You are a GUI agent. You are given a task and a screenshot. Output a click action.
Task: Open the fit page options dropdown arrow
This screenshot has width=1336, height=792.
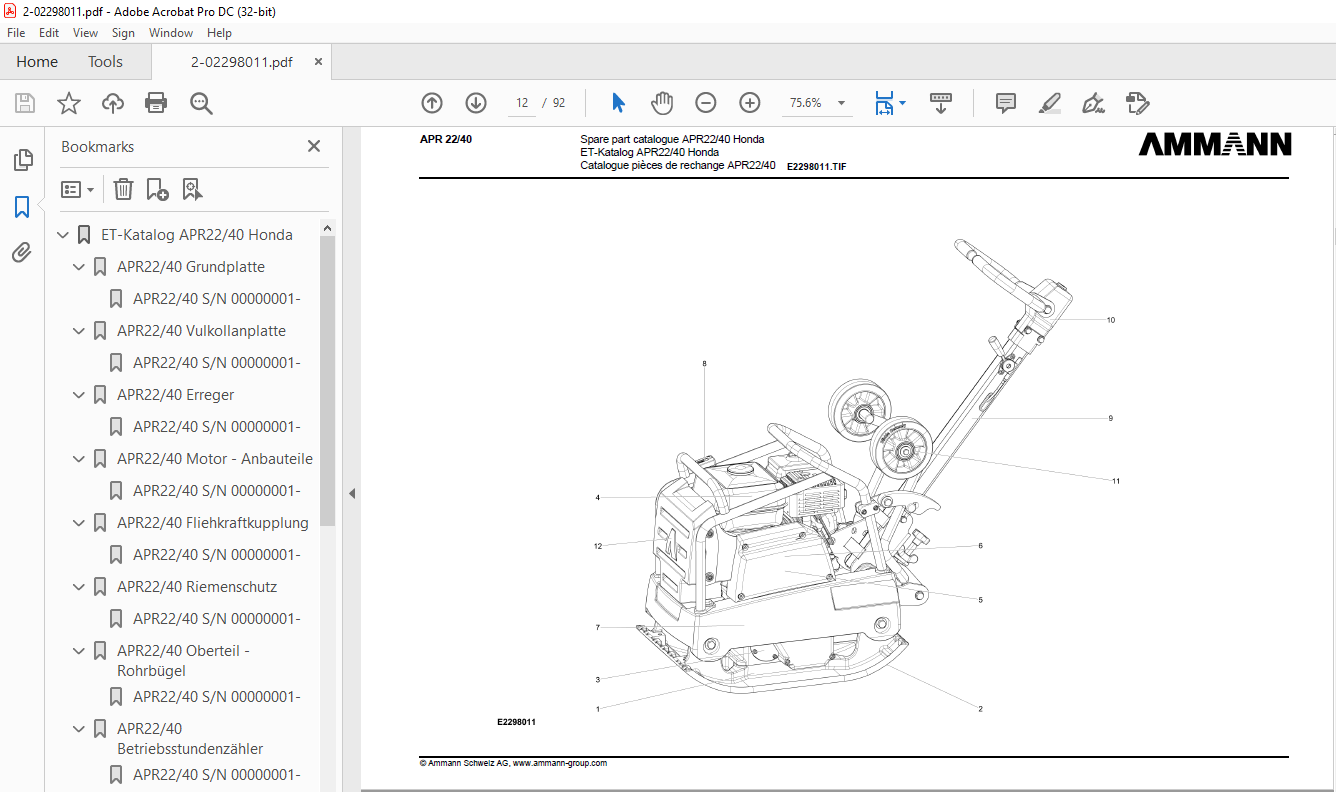[x=903, y=103]
